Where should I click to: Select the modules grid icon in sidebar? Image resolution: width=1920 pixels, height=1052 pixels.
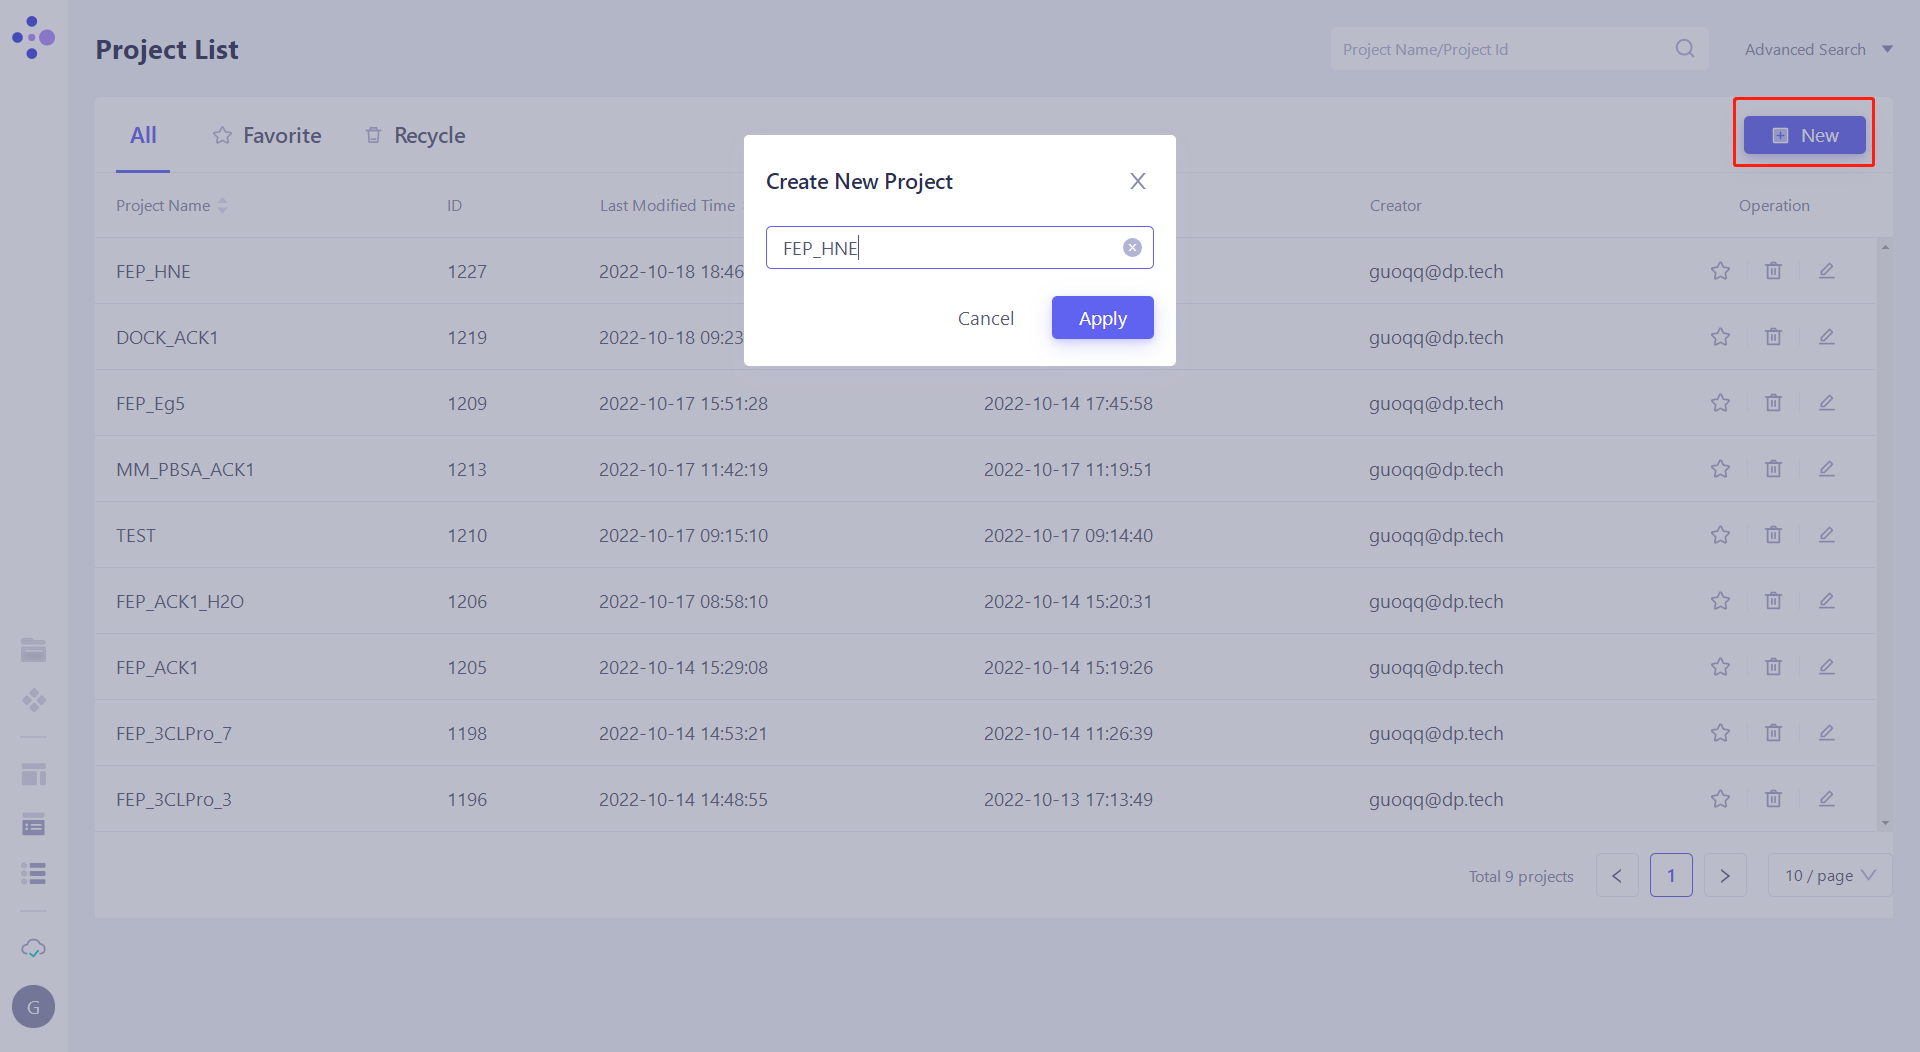tap(33, 701)
